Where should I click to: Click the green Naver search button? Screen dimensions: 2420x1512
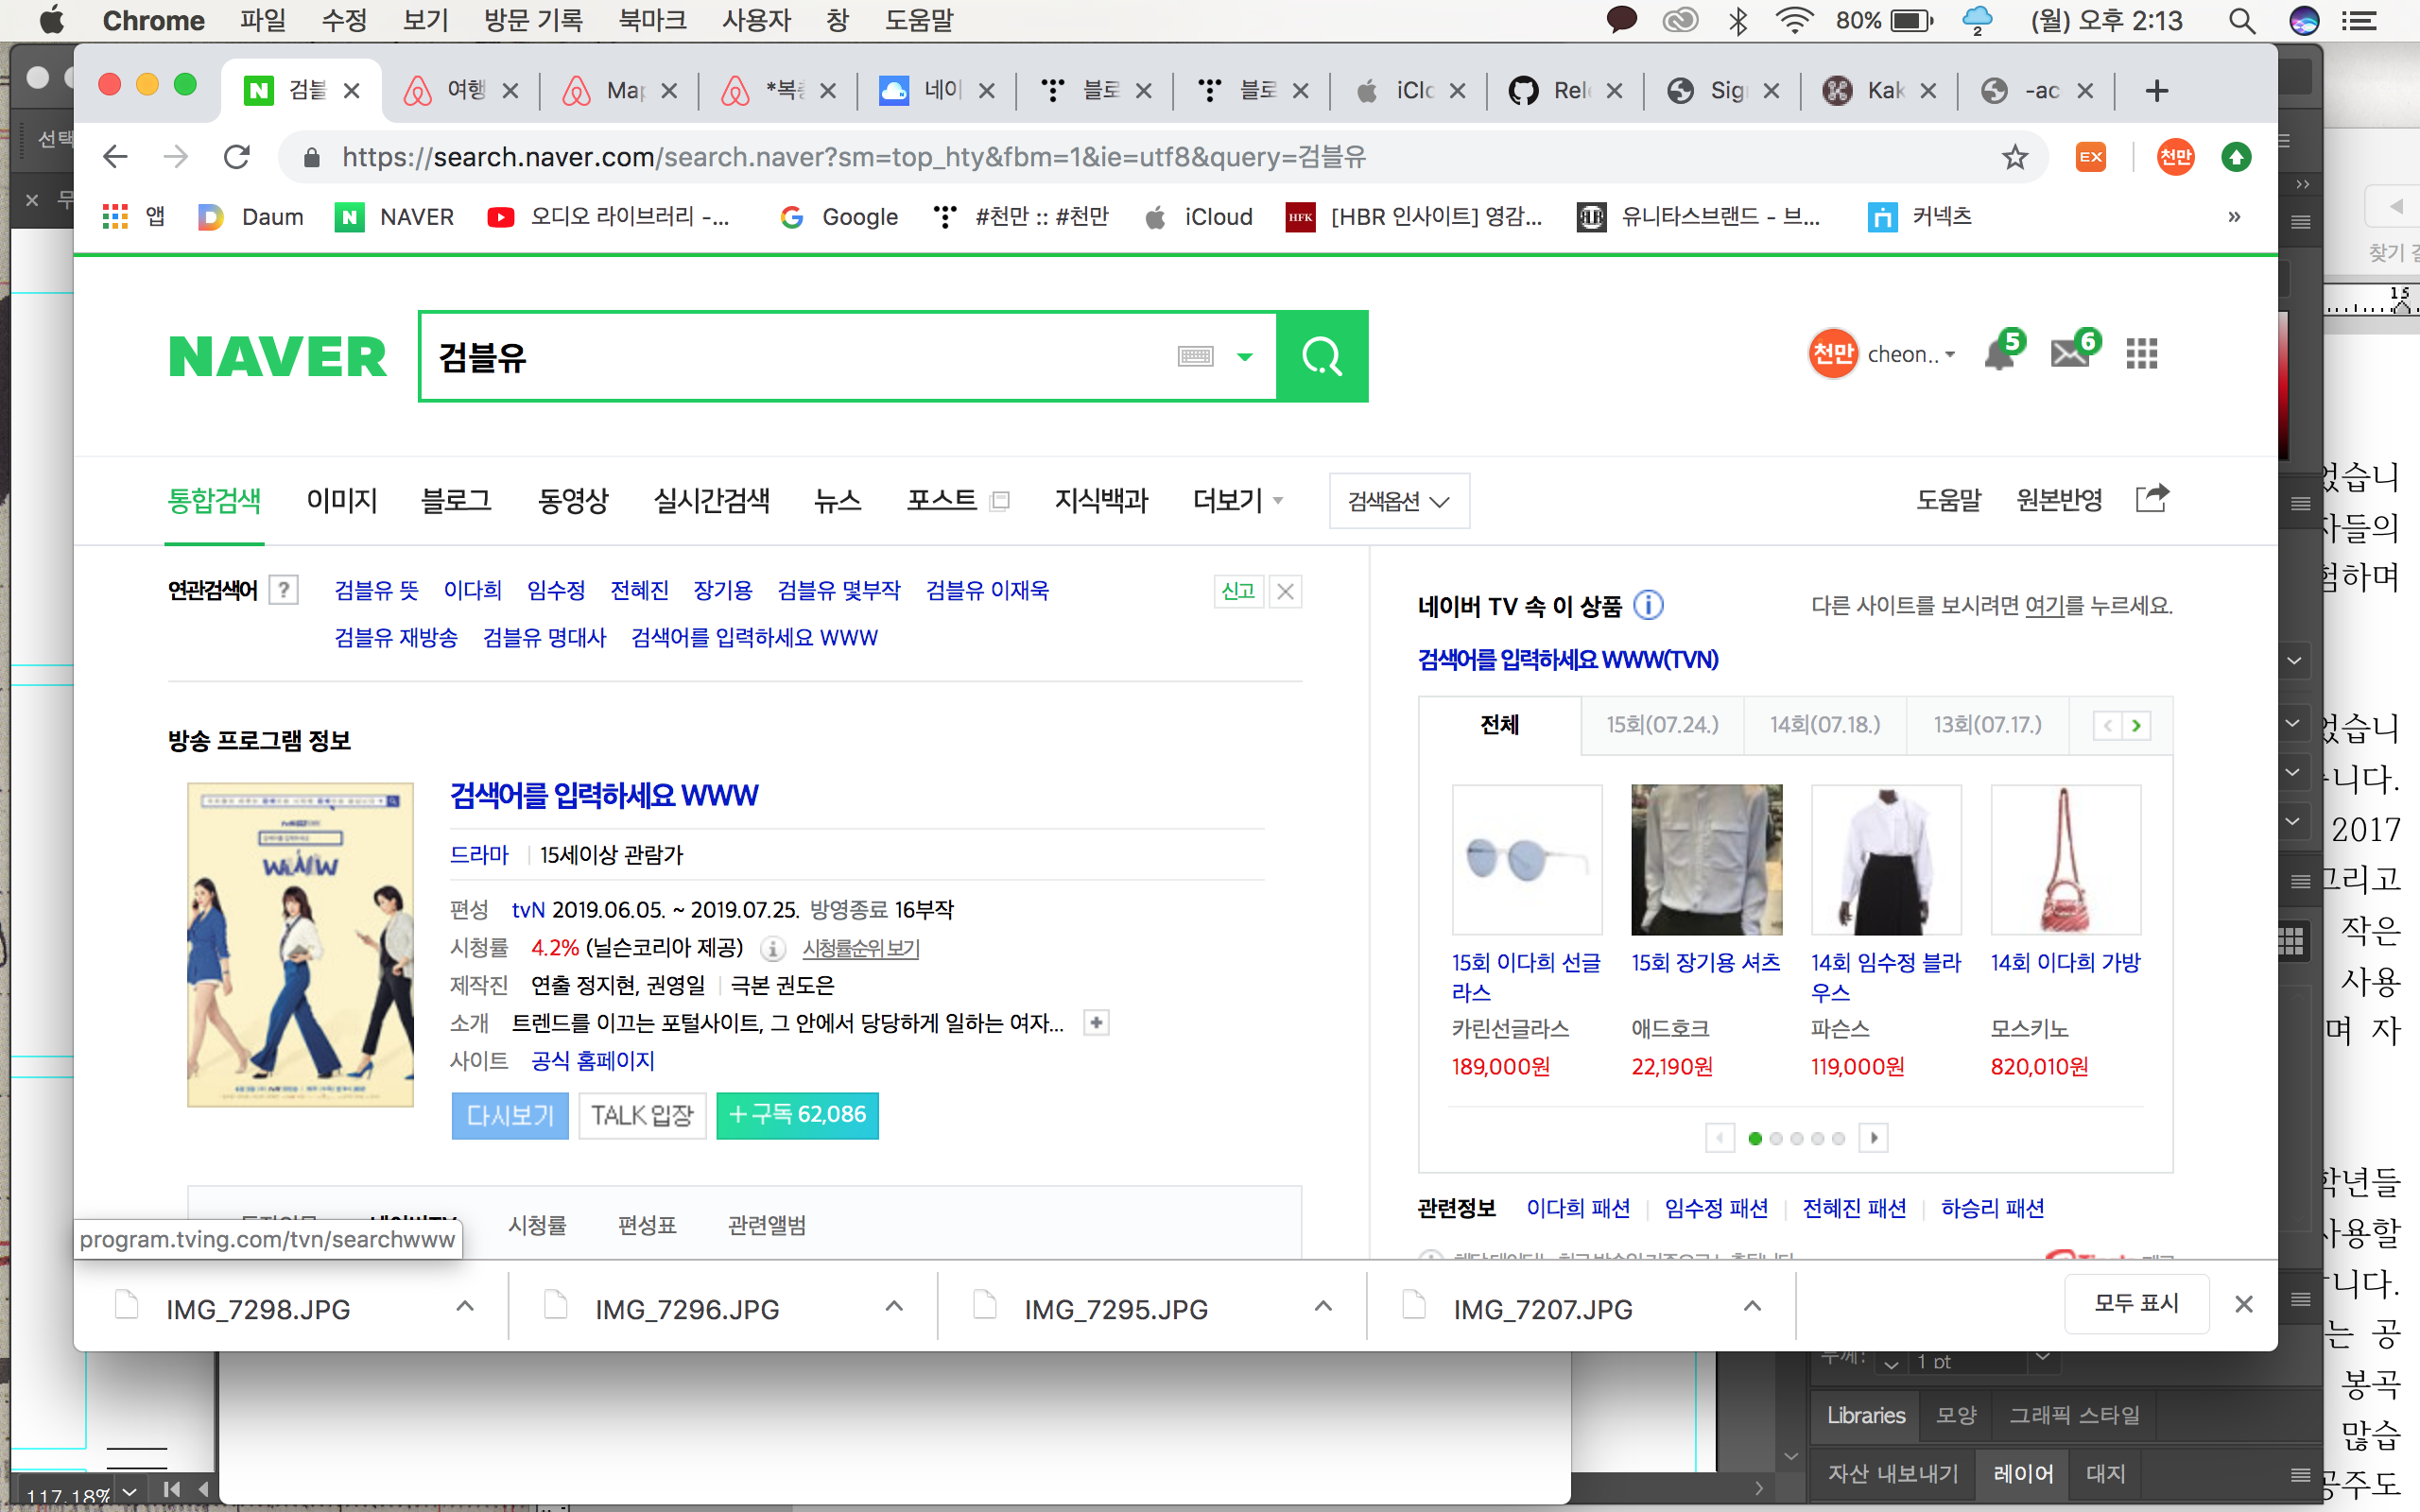(x=1322, y=356)
